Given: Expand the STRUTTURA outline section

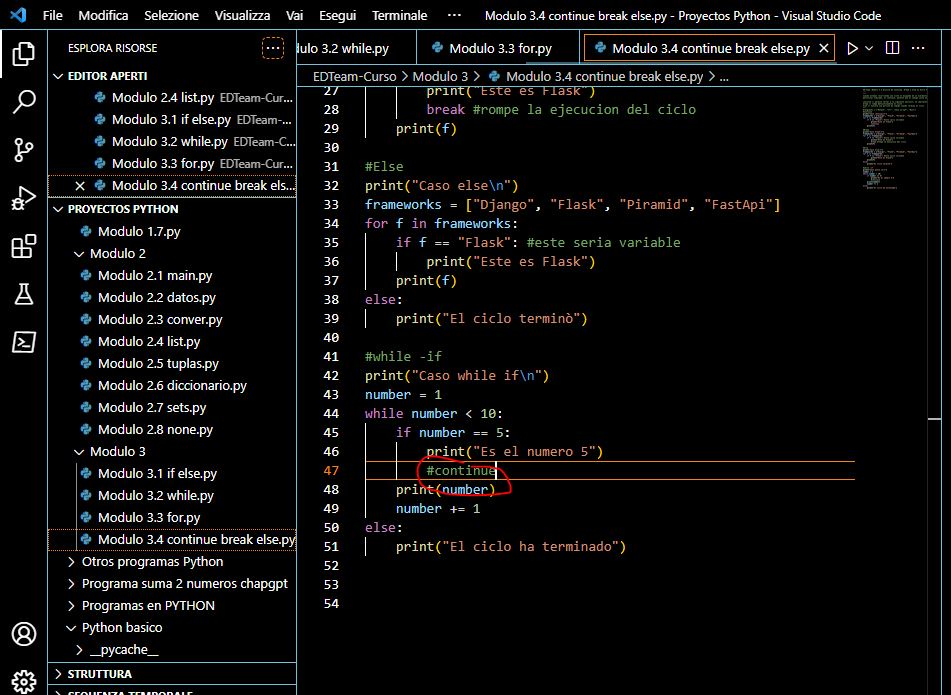Looking at the screenshot, I should 172,674.
